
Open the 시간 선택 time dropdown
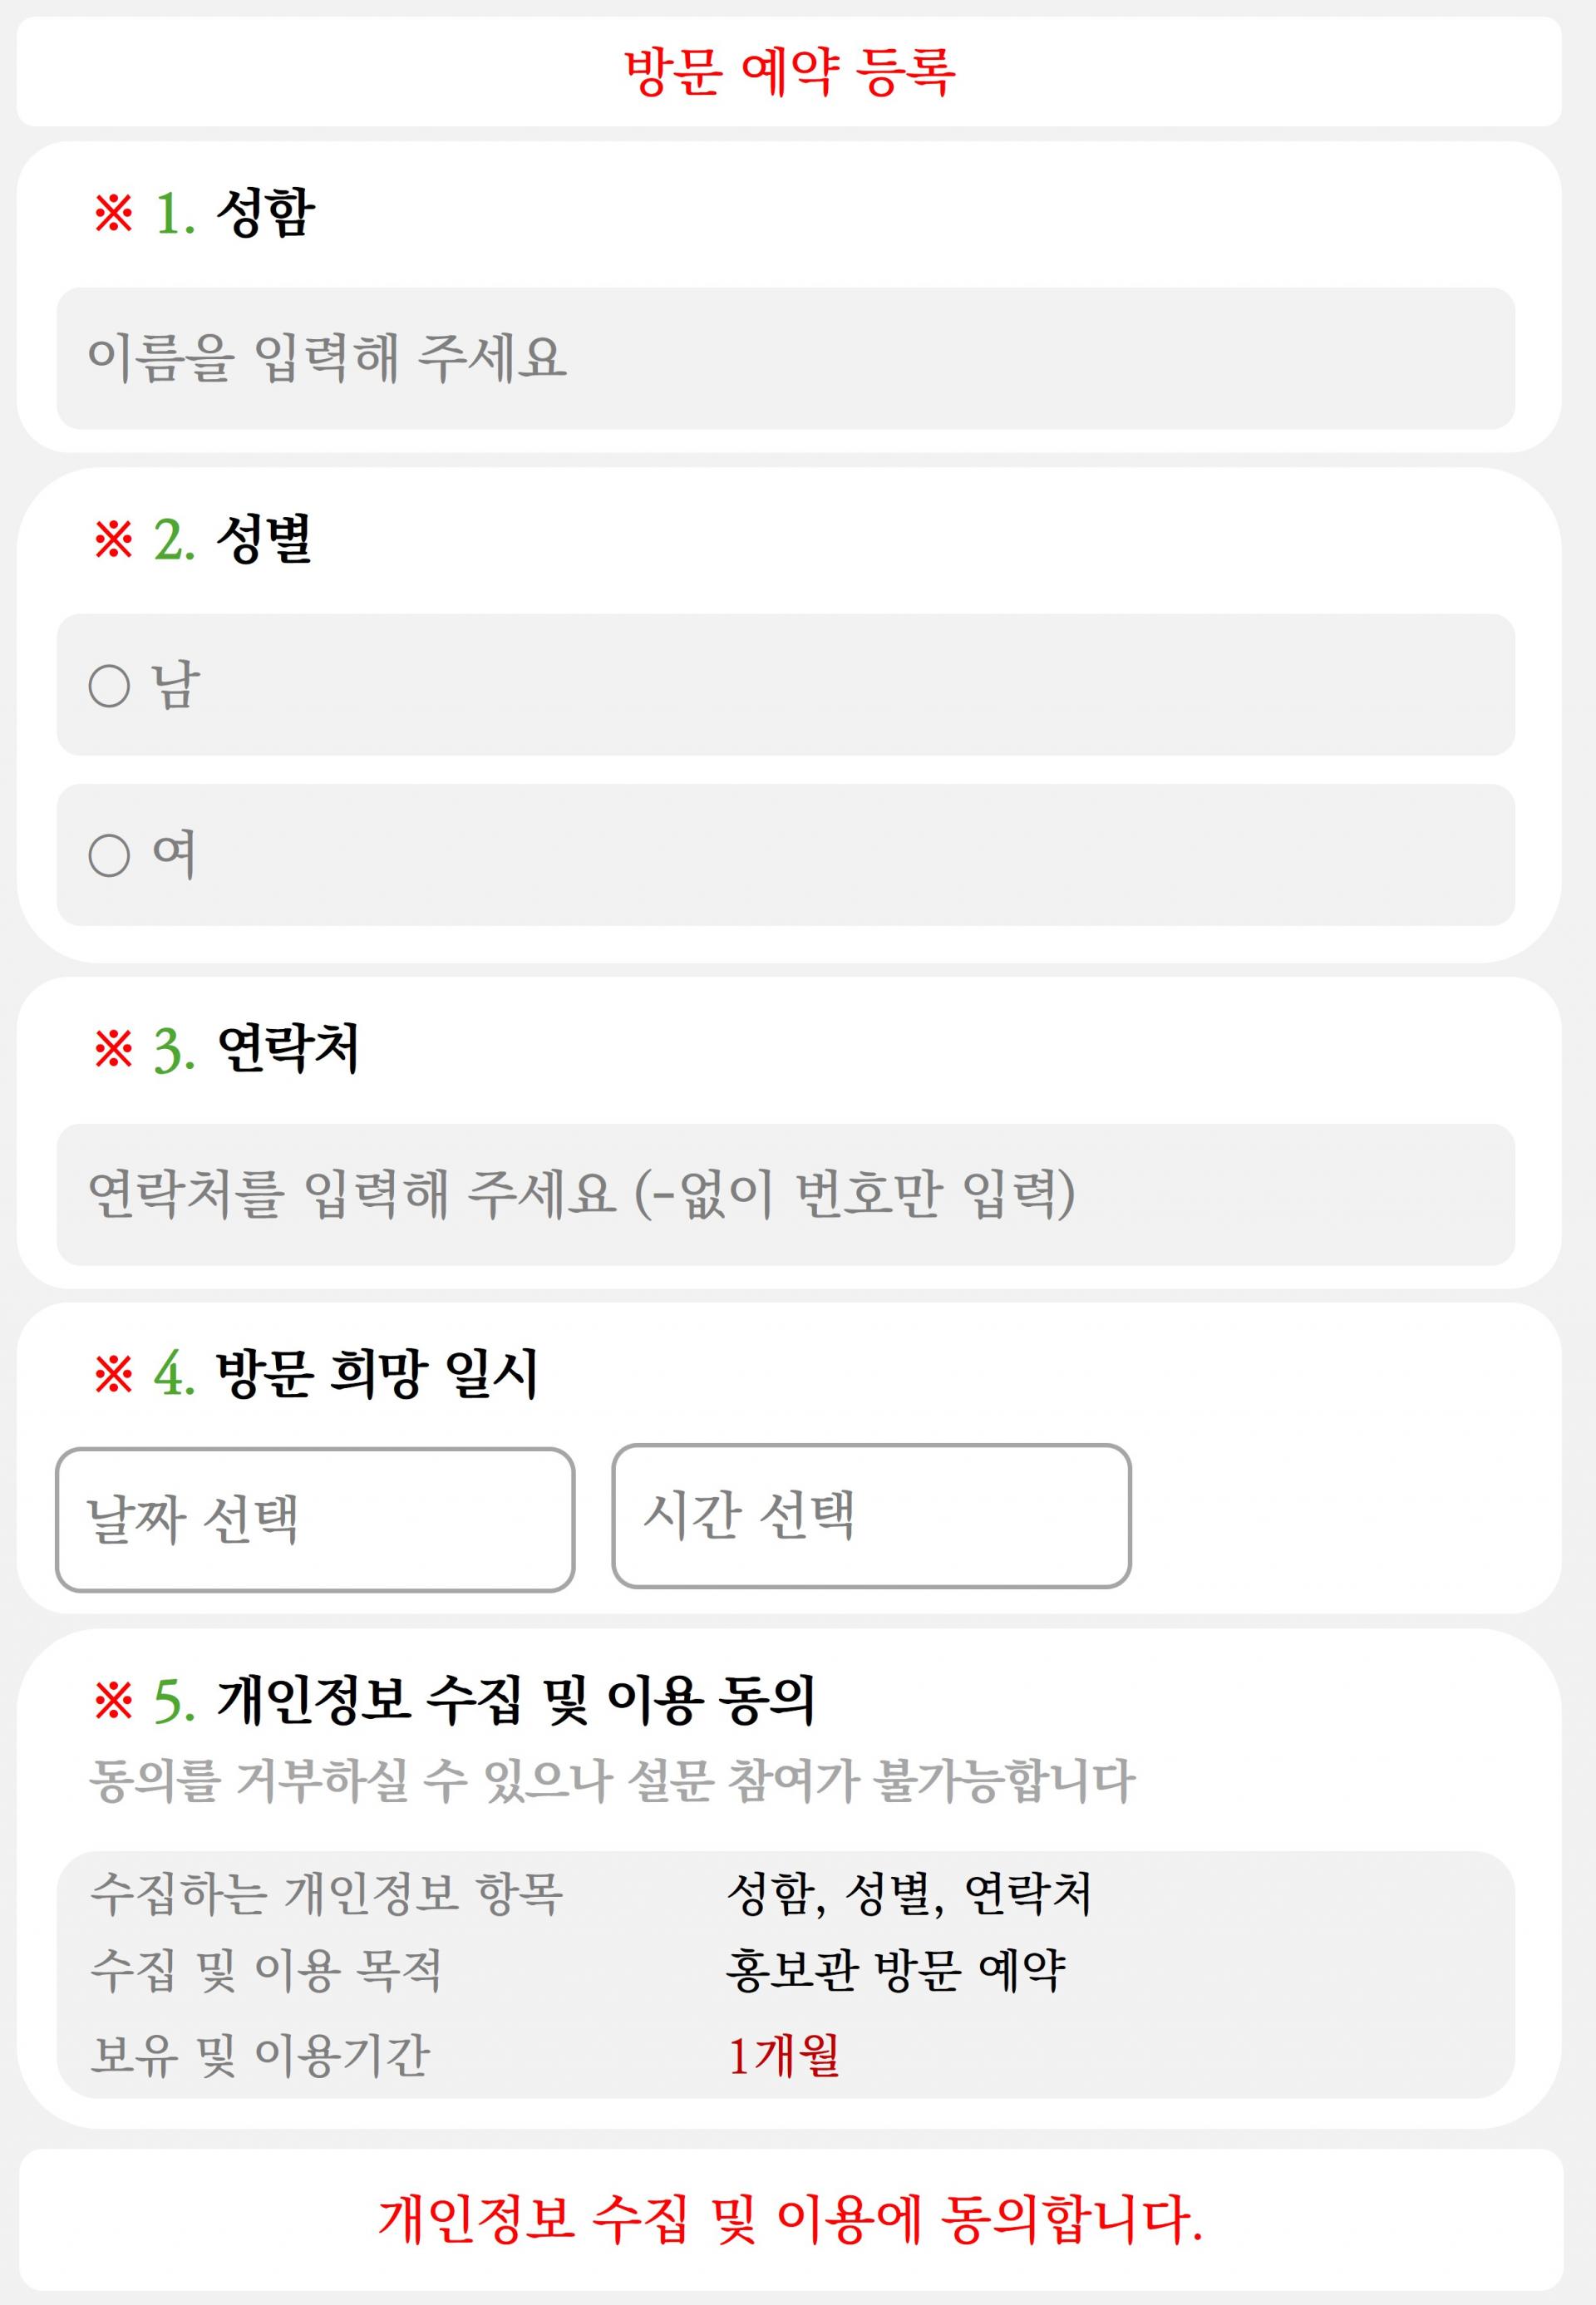click(871, 1516)
